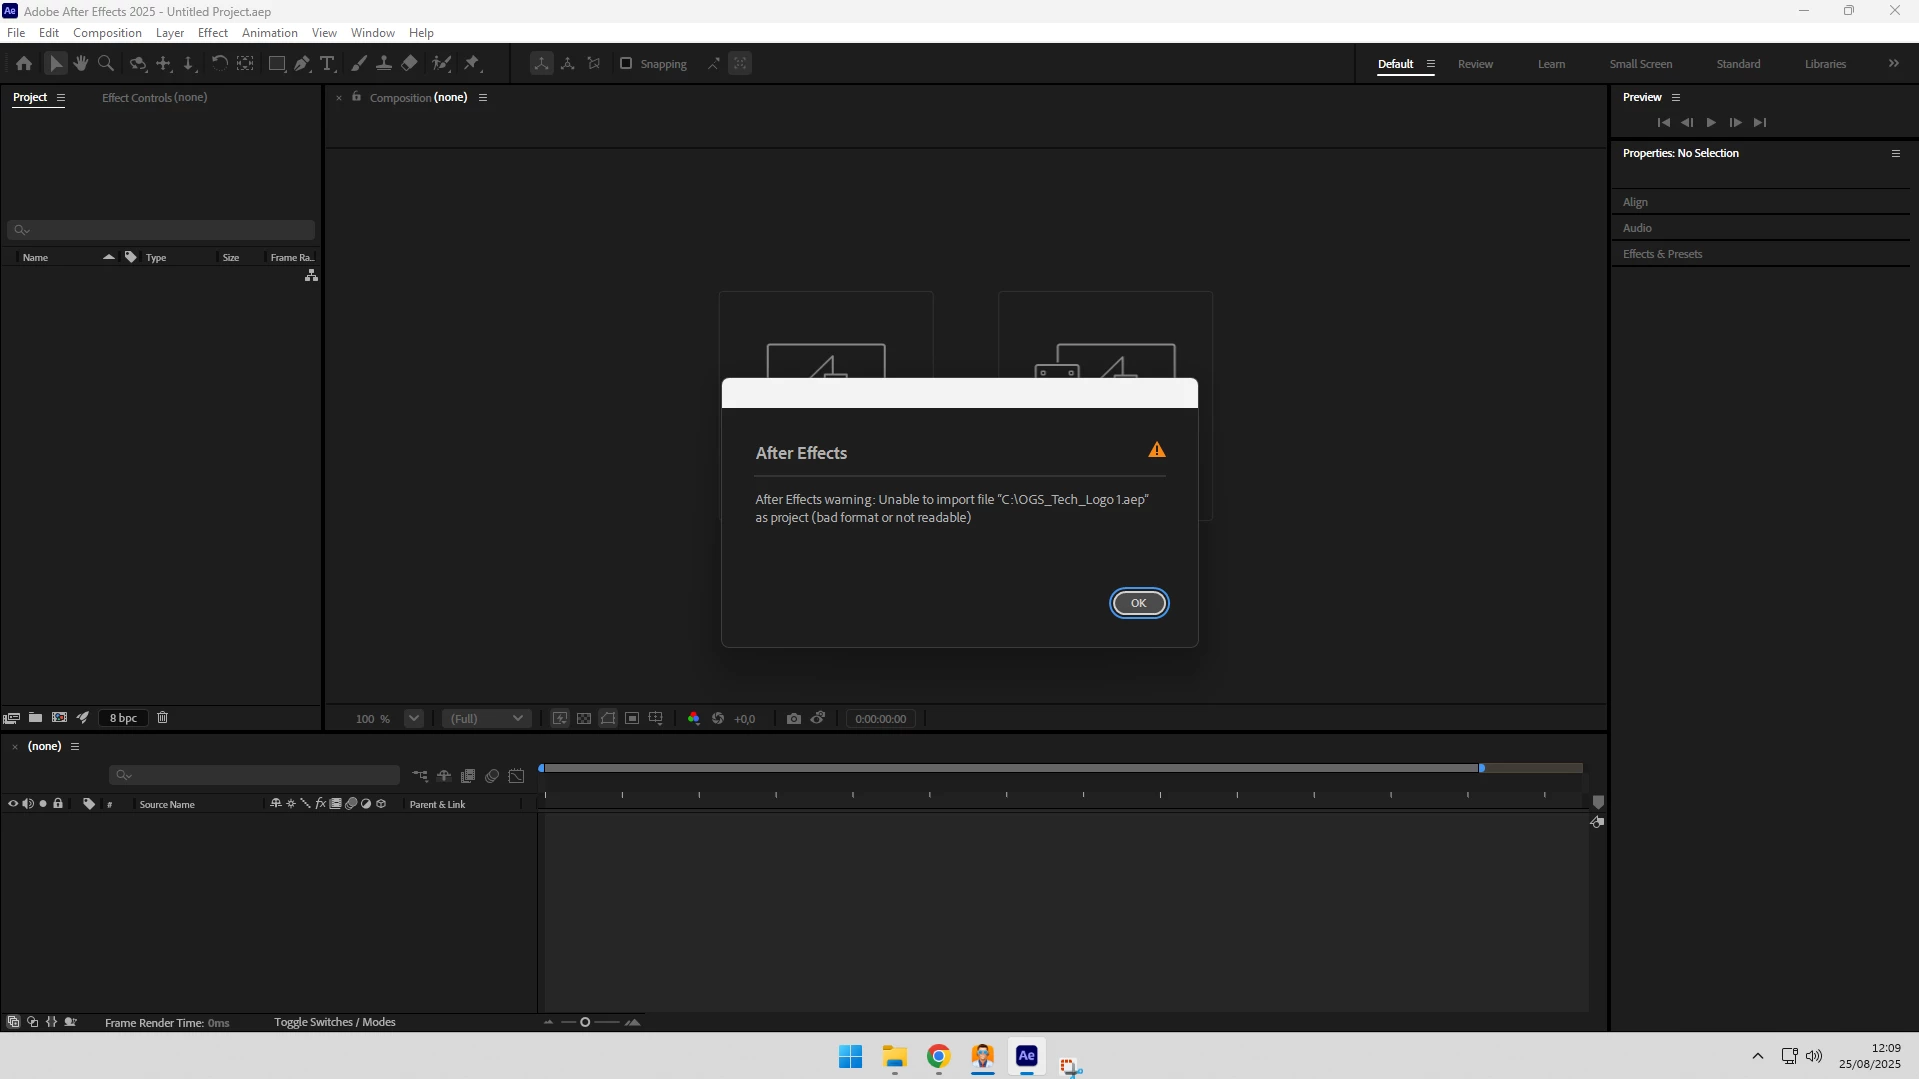Image resolution: width=1919 pixels, height=1079 pixels.
Task: Delete selected project items trash icon
Action: click(162, 718)
